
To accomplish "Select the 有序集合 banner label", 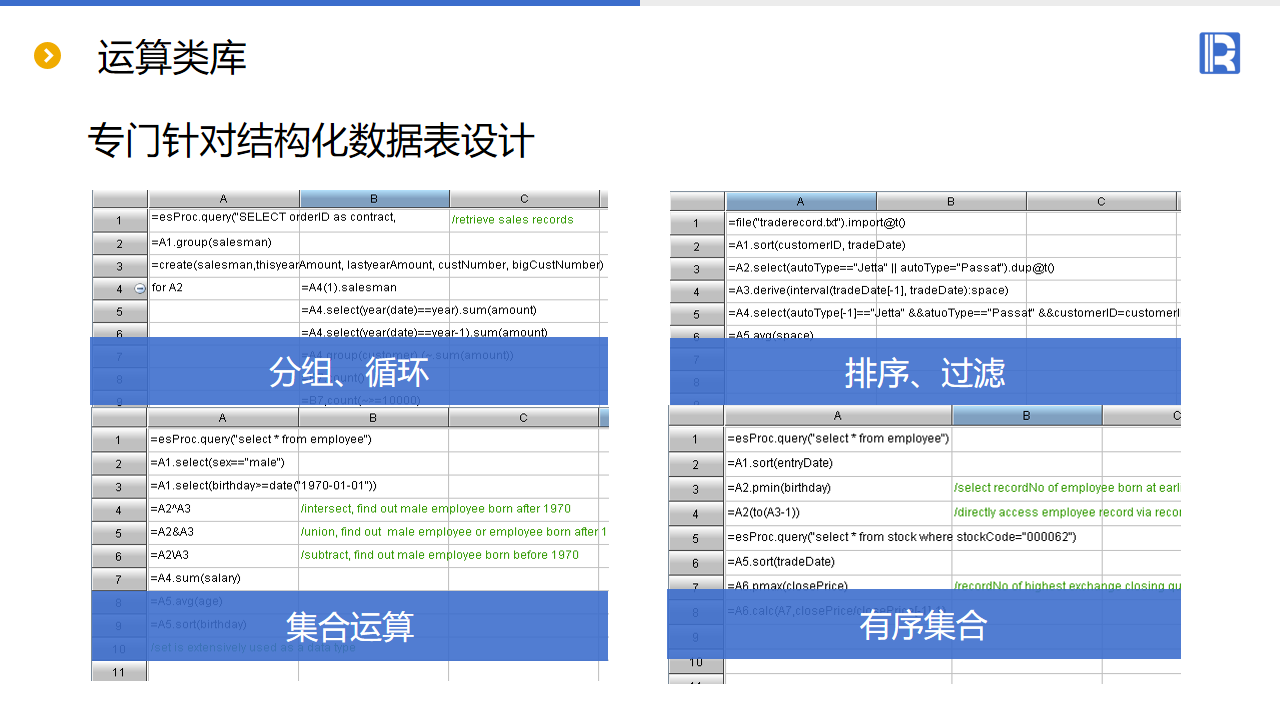I will click(923, 625).
